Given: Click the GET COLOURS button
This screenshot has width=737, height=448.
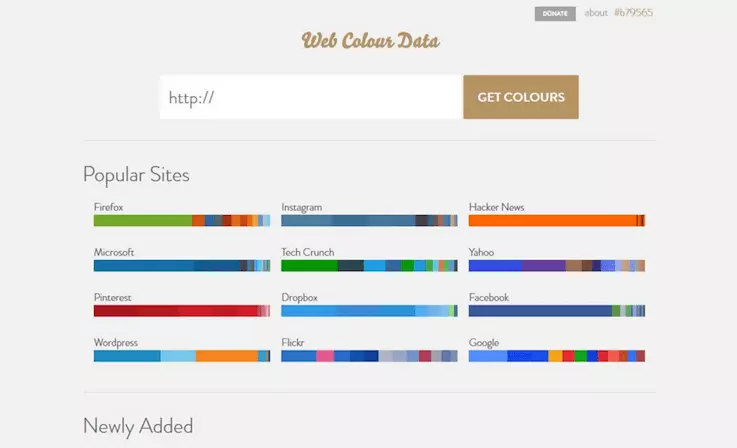Looking at the screenshot, I should click(x=521, y=97).
